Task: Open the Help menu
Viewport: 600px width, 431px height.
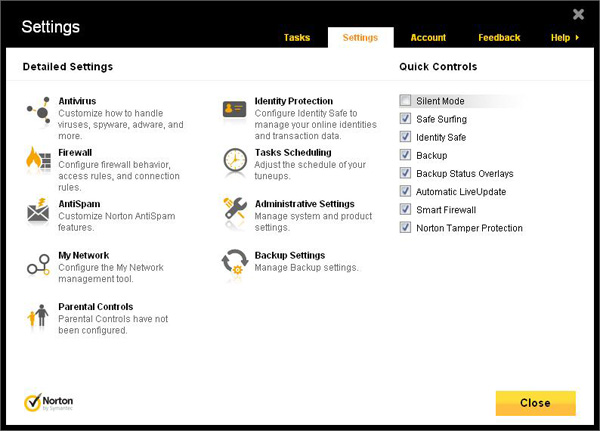Action: click(560, 38)
